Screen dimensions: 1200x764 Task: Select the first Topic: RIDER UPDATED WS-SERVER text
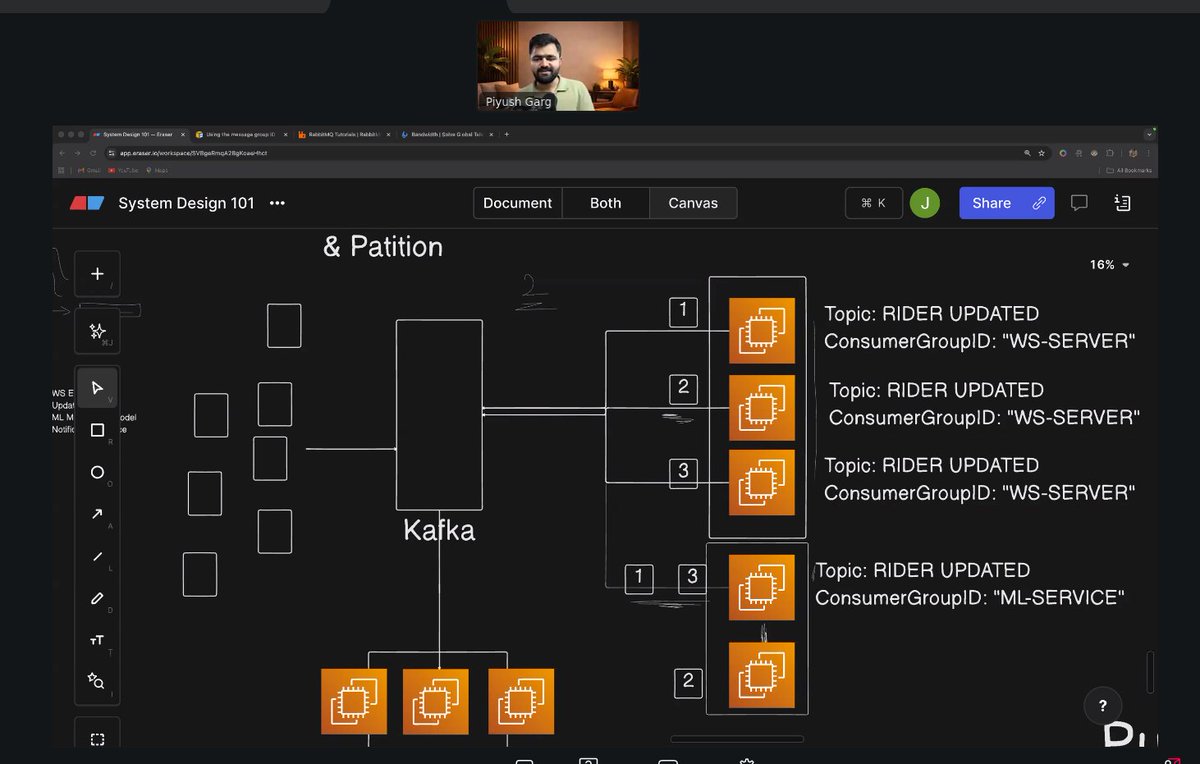click(x=980, y=327)
